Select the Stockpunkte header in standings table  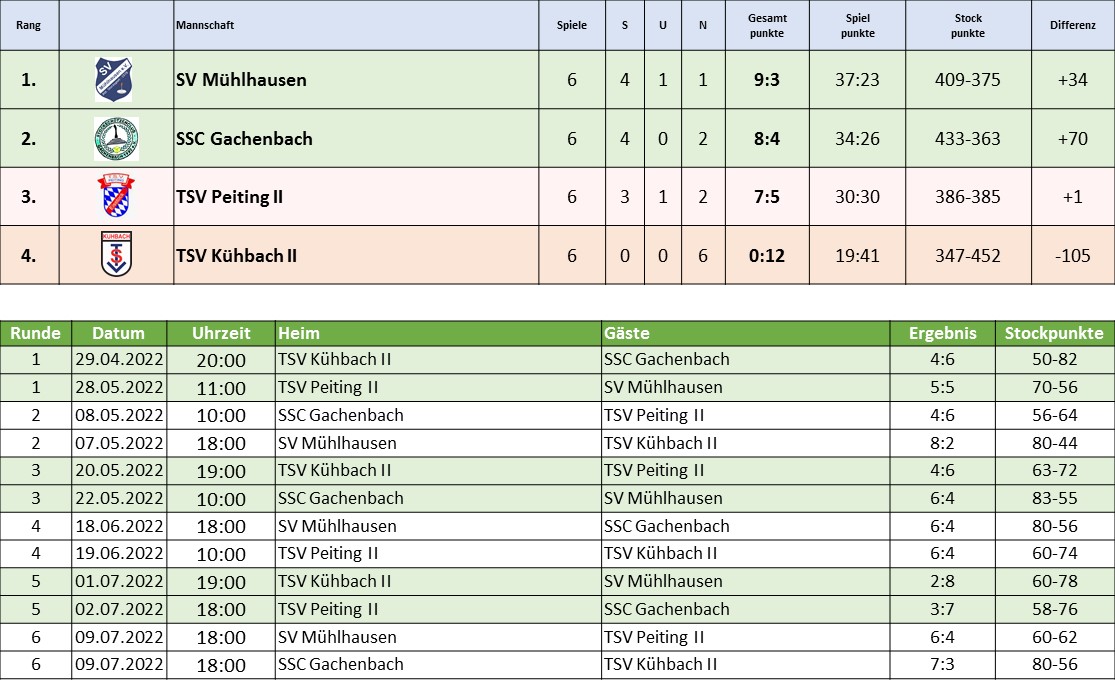click(968, 26)
